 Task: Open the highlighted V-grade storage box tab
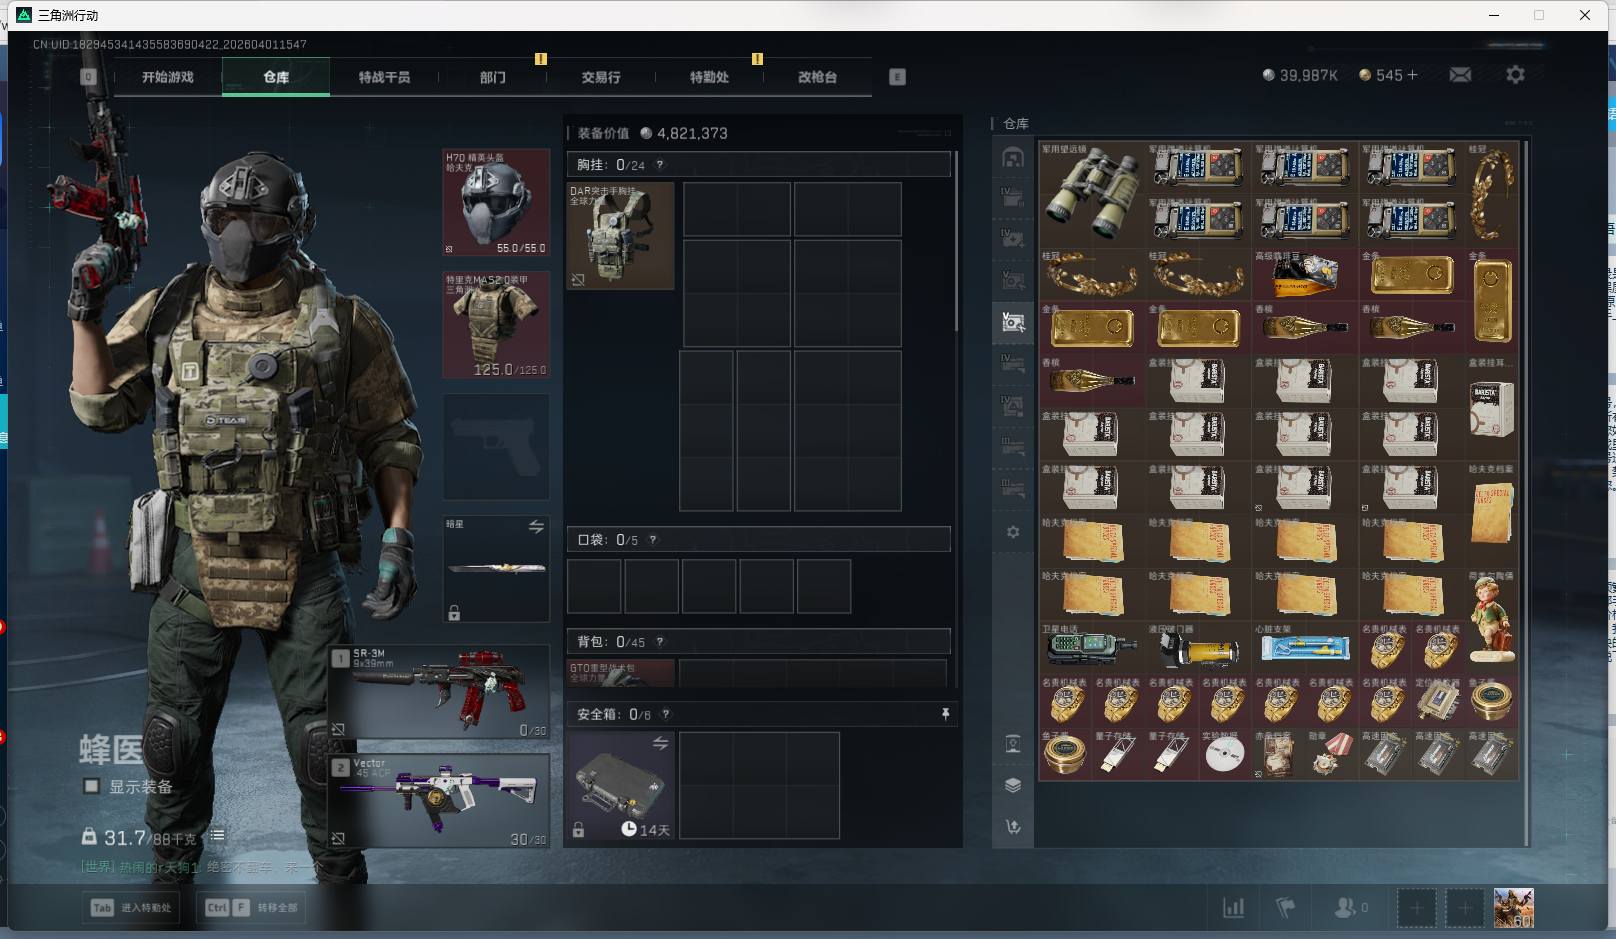(x=1013, y=322)
